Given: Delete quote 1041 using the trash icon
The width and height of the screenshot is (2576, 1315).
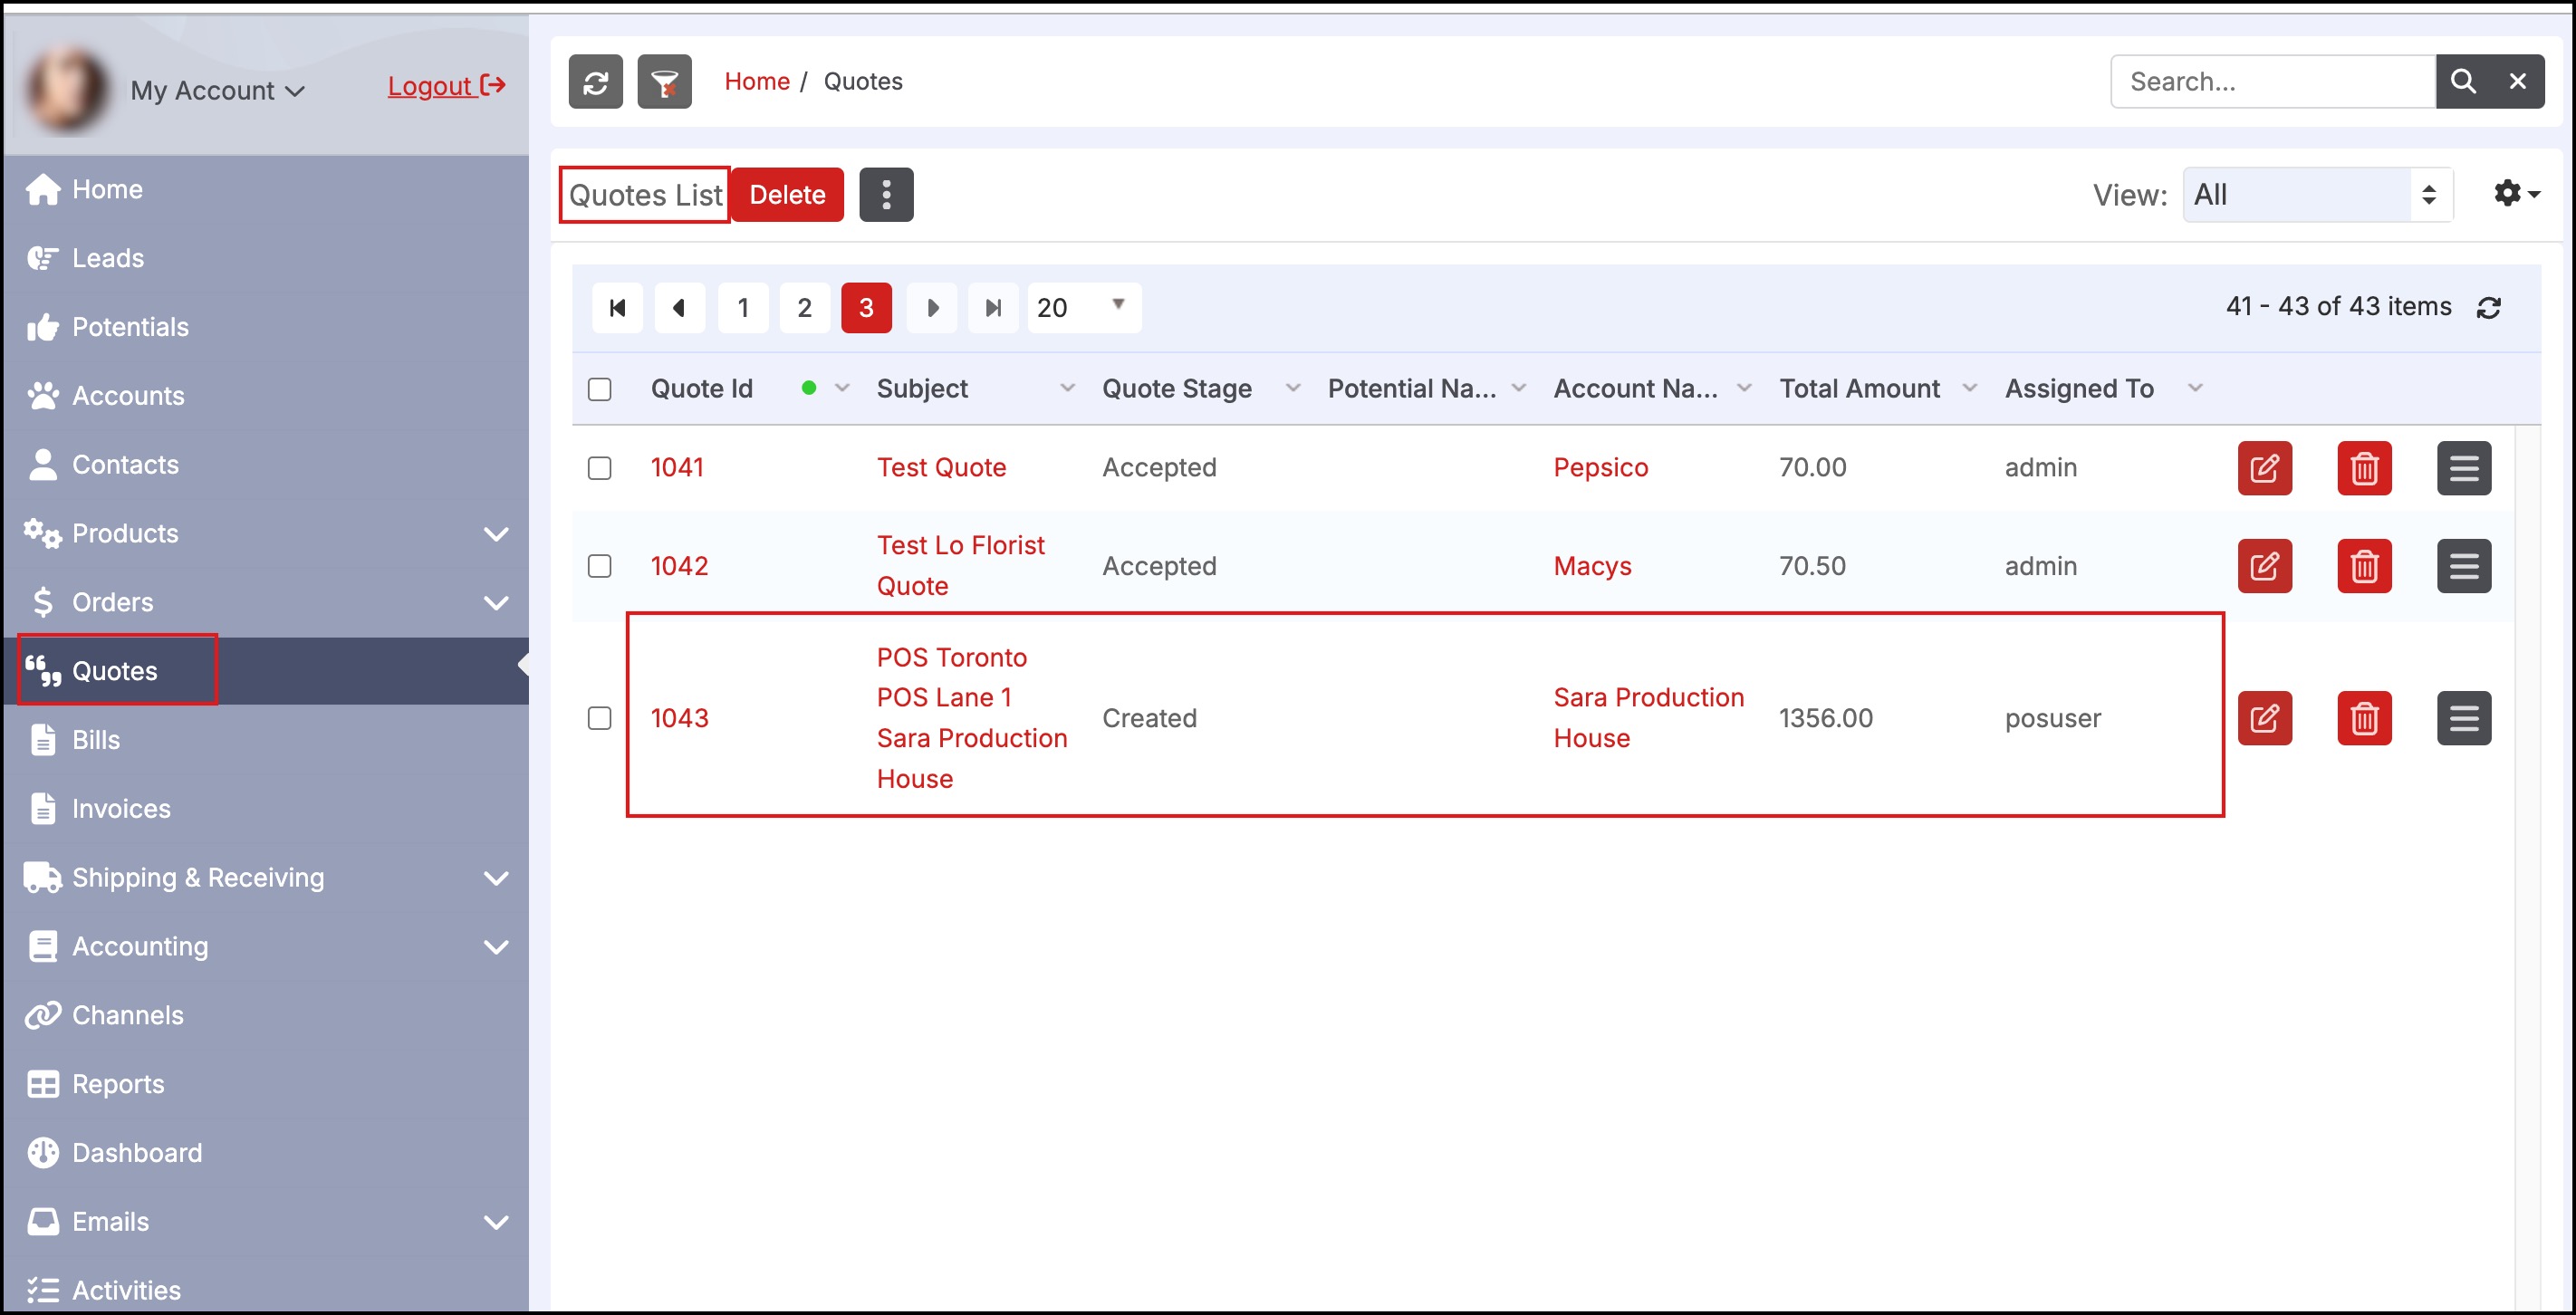Looking at the screenshot, I should point(2364,468).
